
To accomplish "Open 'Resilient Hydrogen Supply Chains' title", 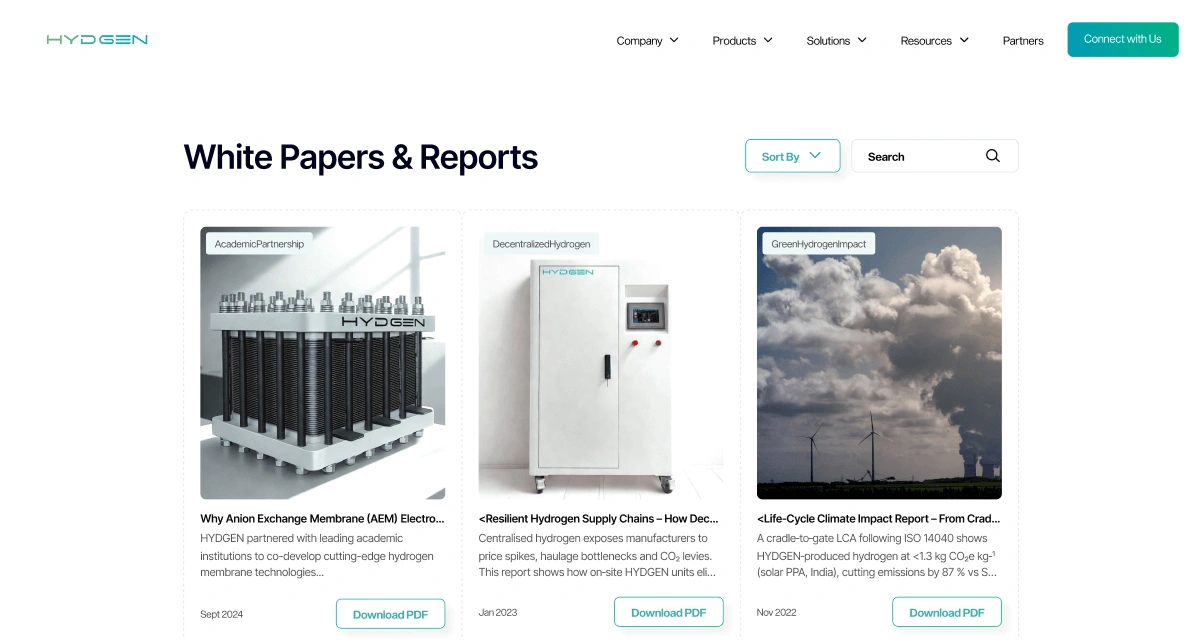I will pos(599,519).
